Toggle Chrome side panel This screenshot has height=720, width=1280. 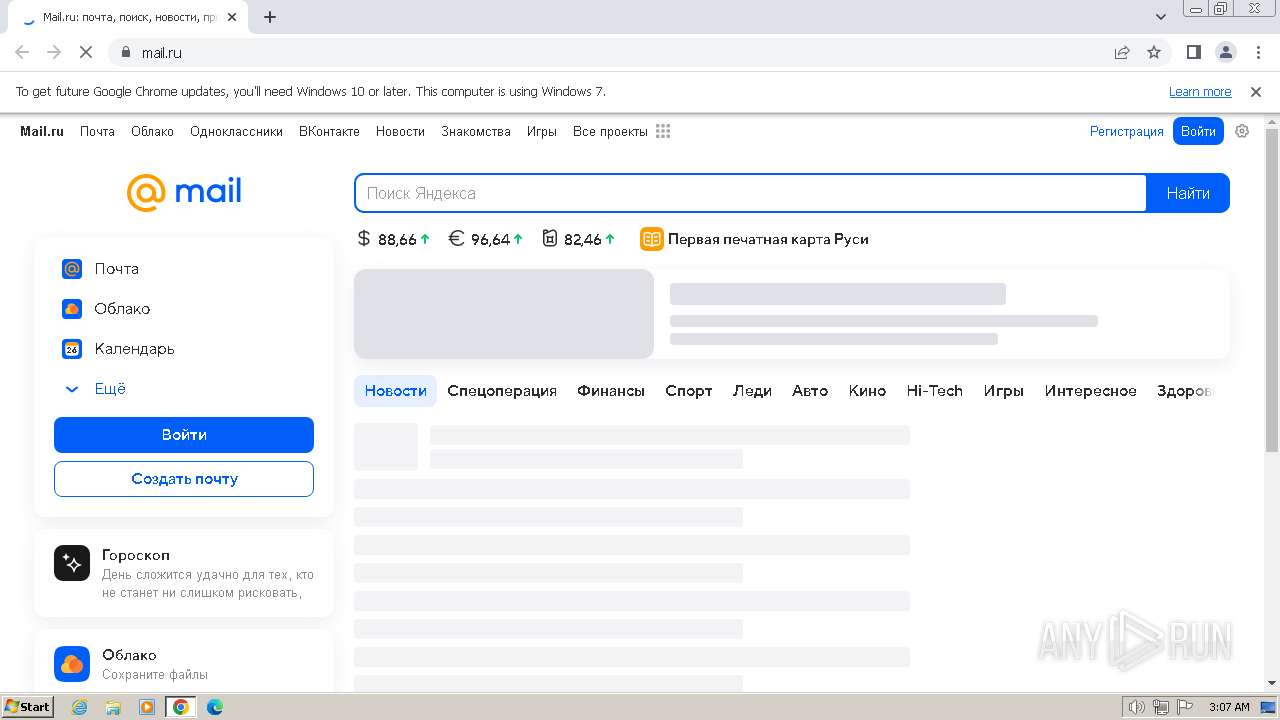pos(1194,52)
